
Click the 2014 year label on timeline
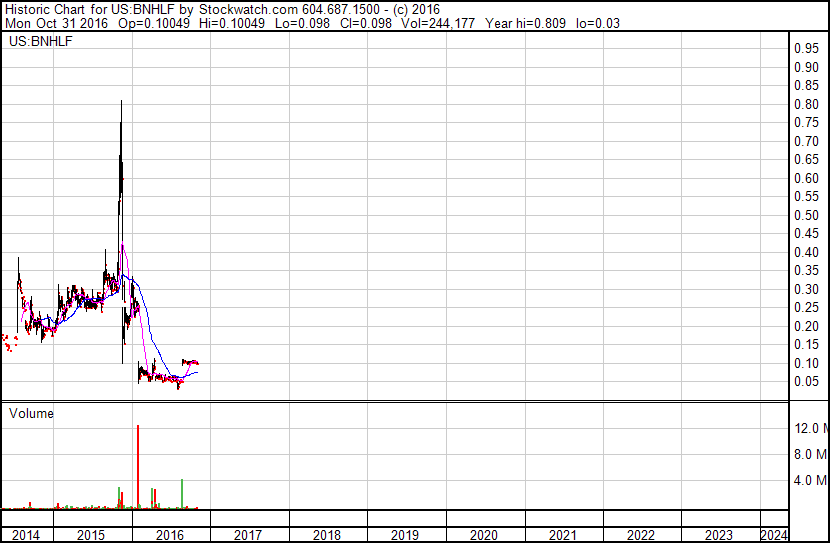pyautogui.click(x=26, y=535)
